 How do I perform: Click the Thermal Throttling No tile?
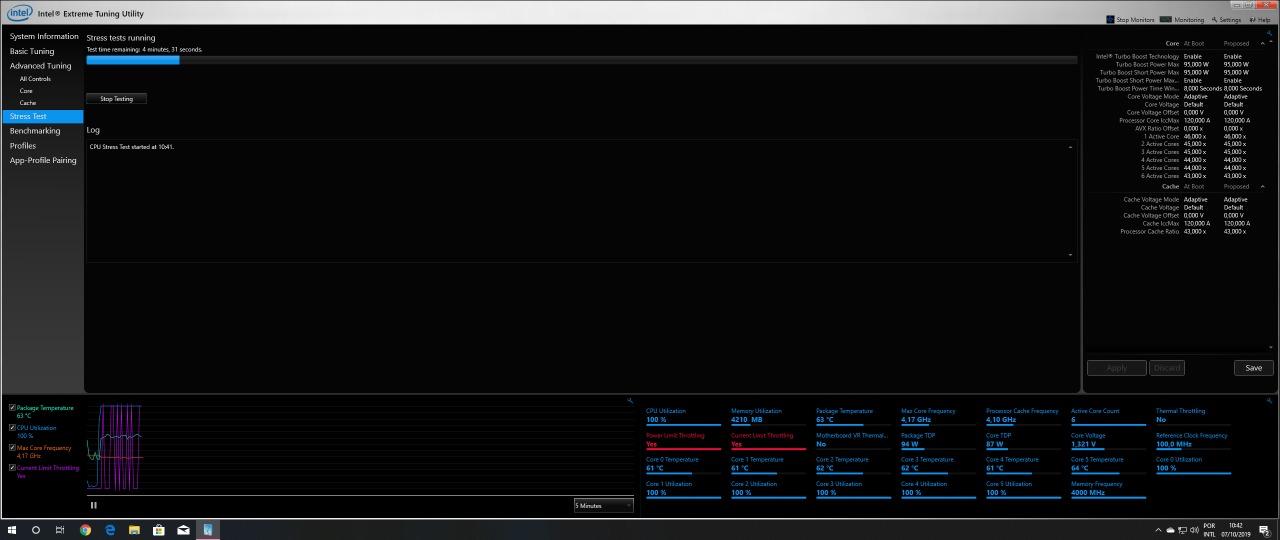point(1193,415)
